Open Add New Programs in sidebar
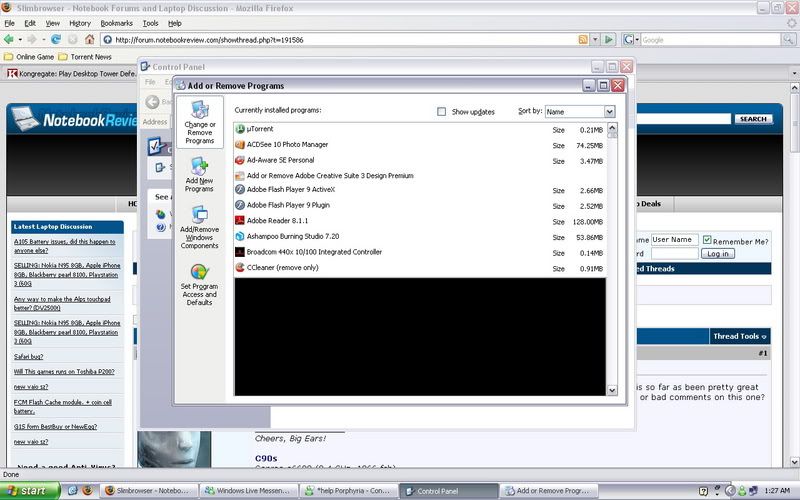Image resolution: width=800 pixels, height=500 pixels. click(x=199, y=174)
